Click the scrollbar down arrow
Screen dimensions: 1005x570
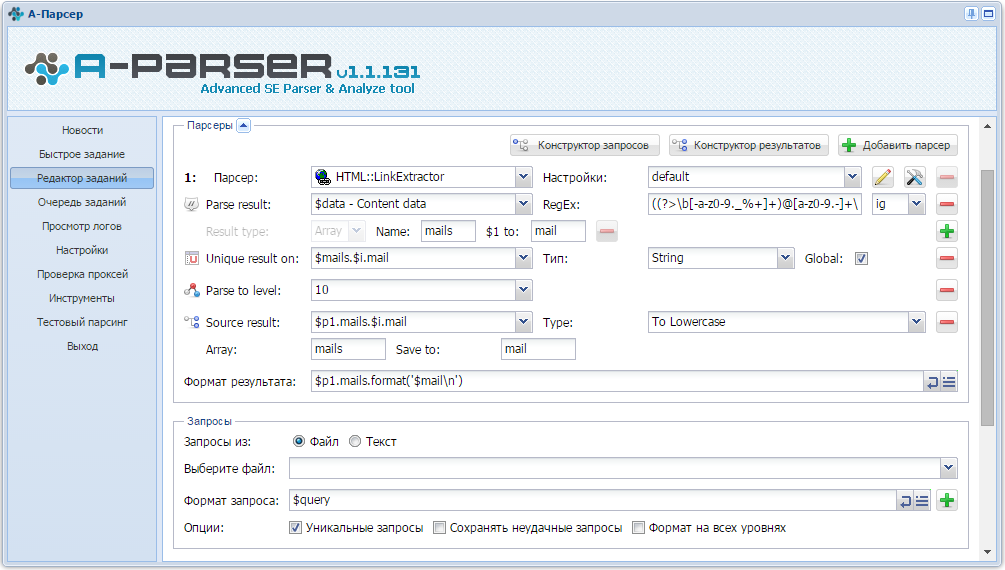click(987, 552)
